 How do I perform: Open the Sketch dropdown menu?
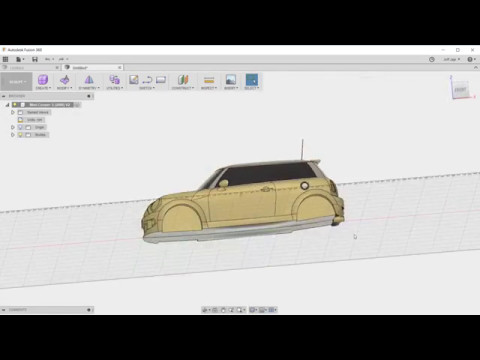point(147,88)
